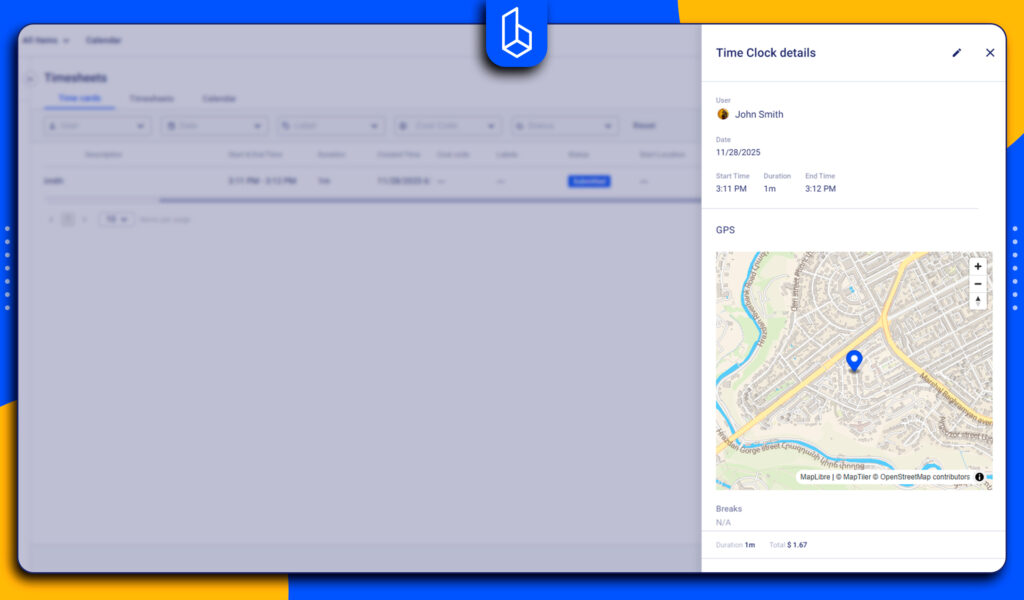Close the Time Clock details panel
Image resolution: width=1024 pixels, height=600 pixels.
pos(990,53)
